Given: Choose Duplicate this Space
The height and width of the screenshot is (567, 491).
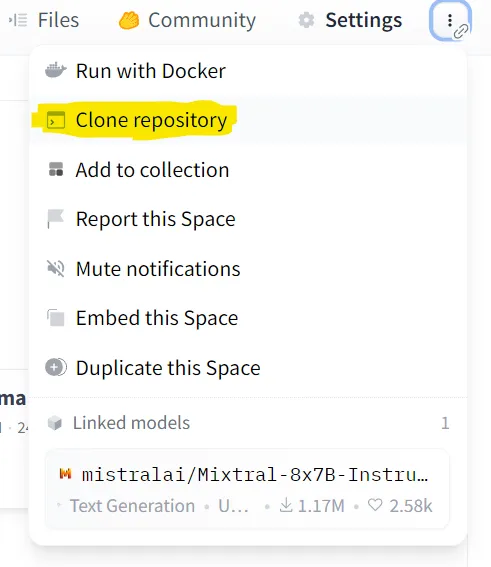Looking at the screenshot, I should [x=248, y=368].
